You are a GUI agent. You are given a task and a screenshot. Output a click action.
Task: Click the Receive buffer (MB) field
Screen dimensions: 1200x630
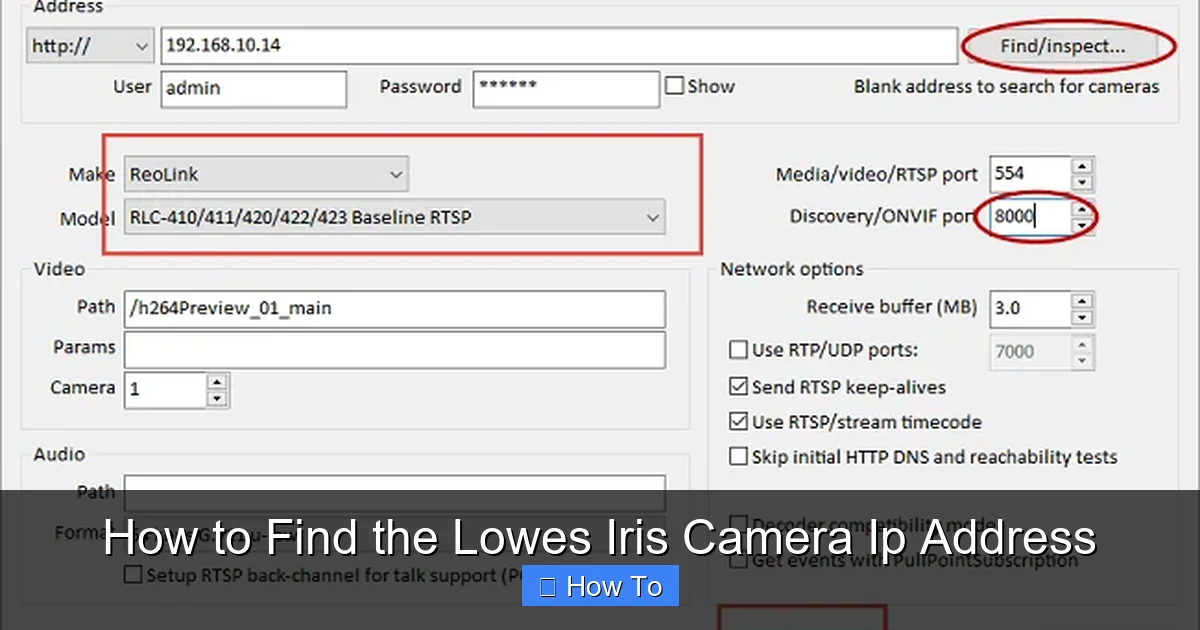pyautogui.click(x=1030, y=308)
